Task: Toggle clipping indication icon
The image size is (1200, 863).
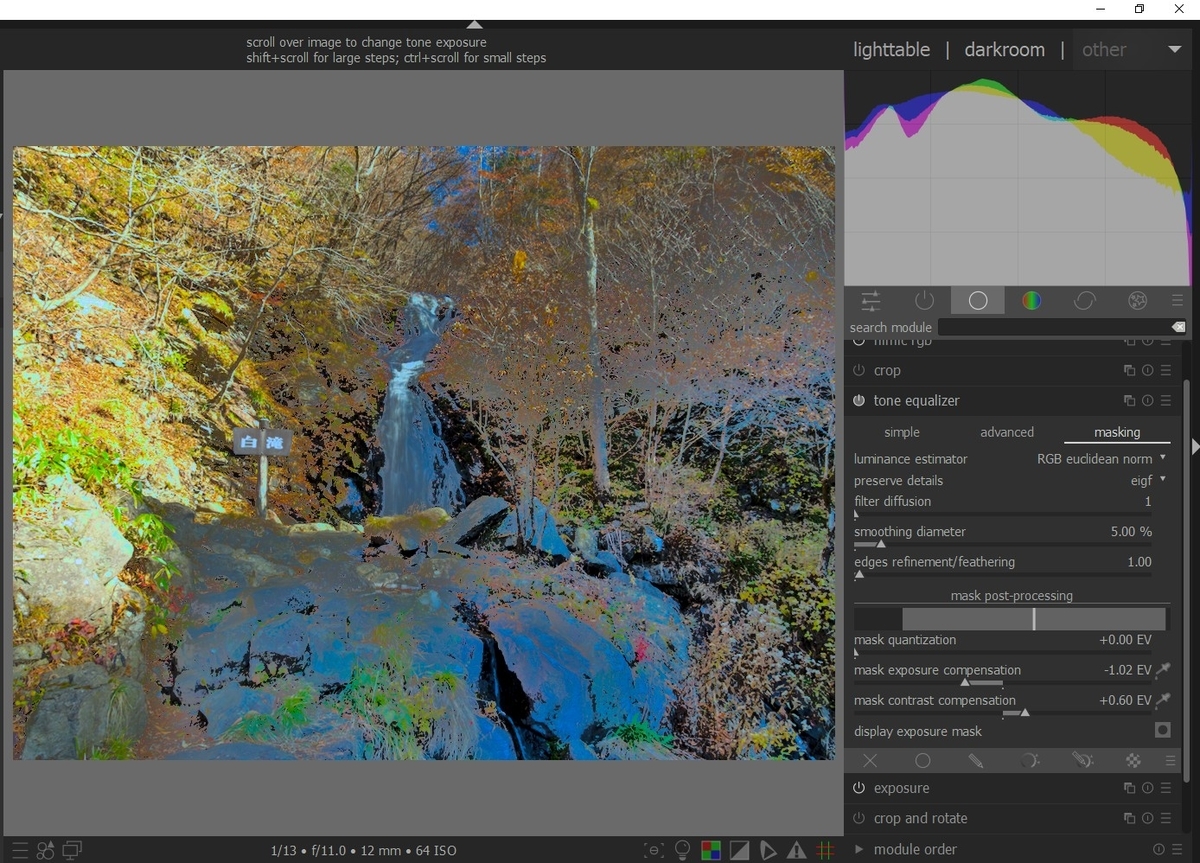Action: tap(739, 850)
